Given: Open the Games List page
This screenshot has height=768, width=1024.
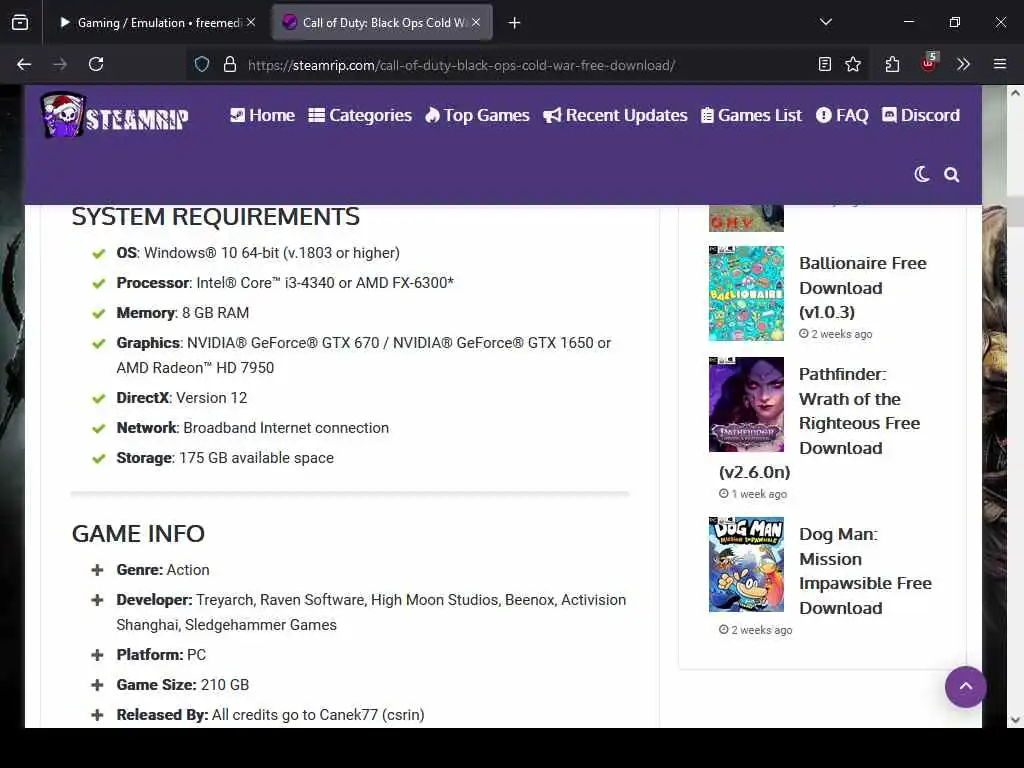Looking at the screenshot, I should [751, 115].
